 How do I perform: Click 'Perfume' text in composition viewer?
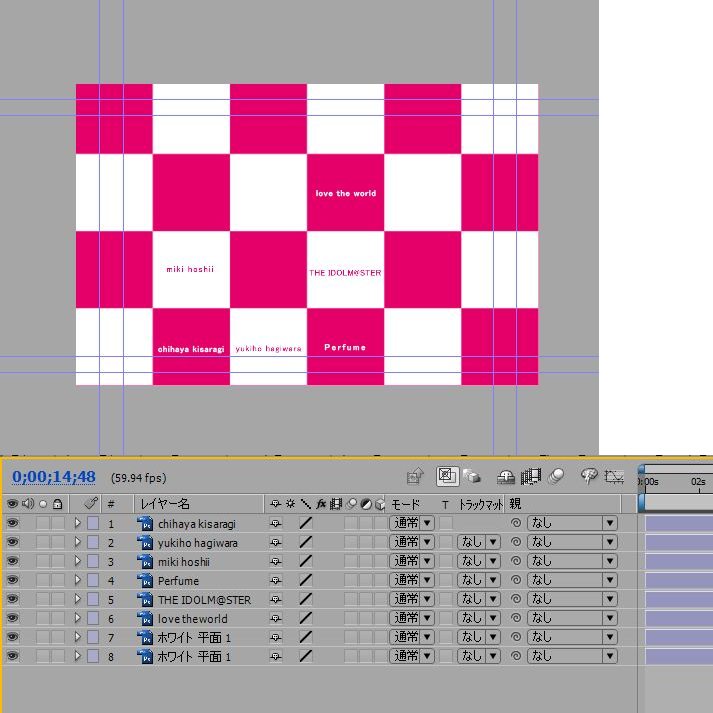pyautogui.click(x=345, y=347)
